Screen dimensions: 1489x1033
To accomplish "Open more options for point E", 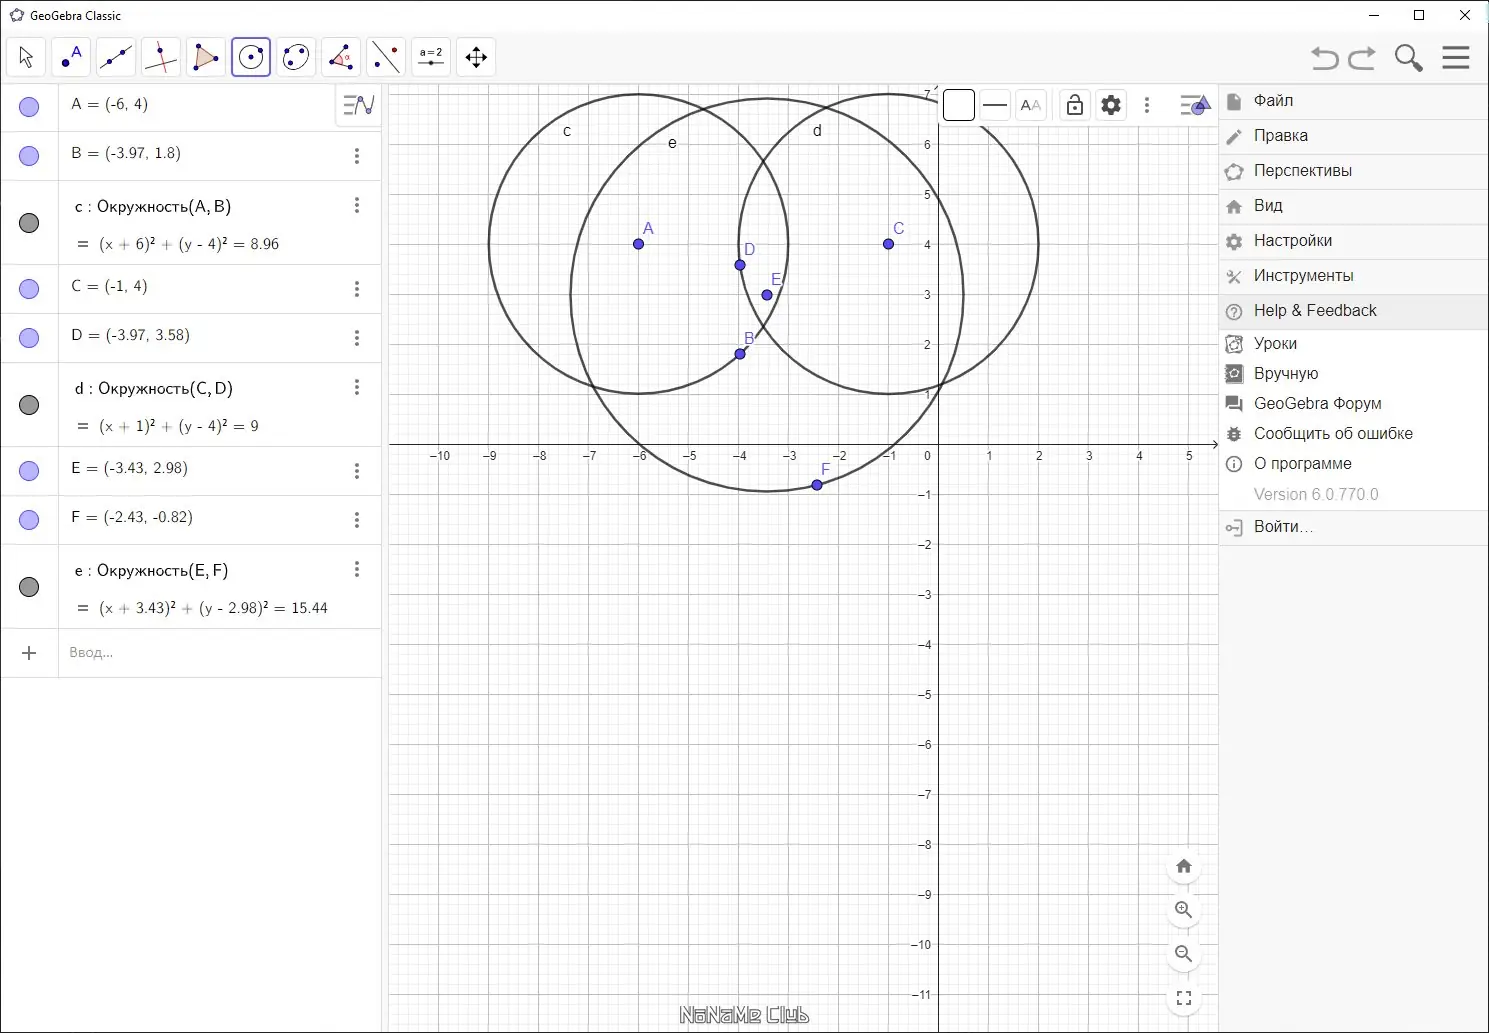I will [x=357, y=471].
